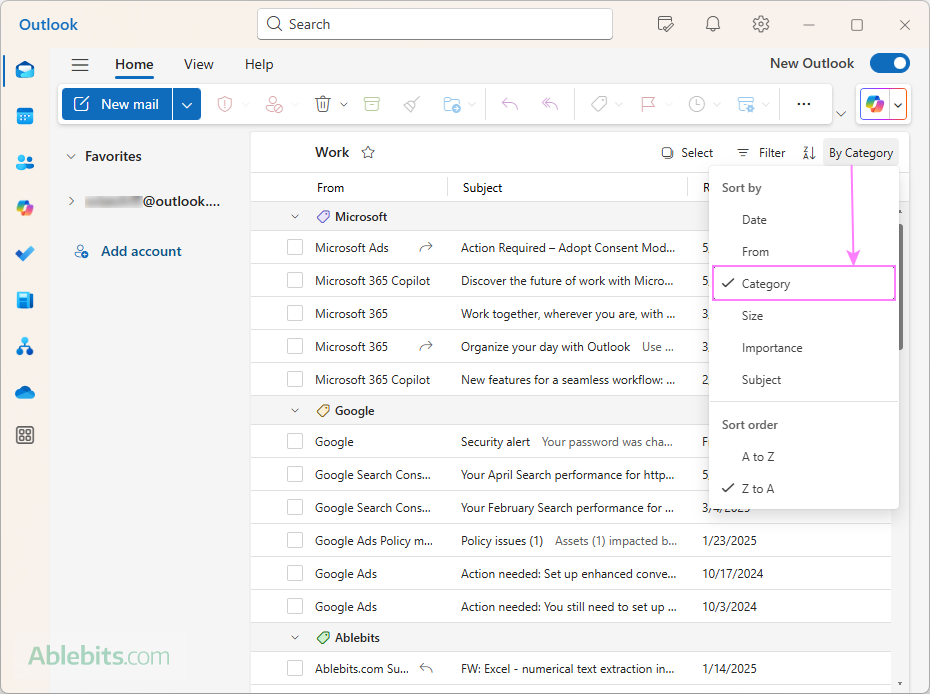Open the Delete options dropdown arrow
This screenshot has width=930, height=694.
343,104
